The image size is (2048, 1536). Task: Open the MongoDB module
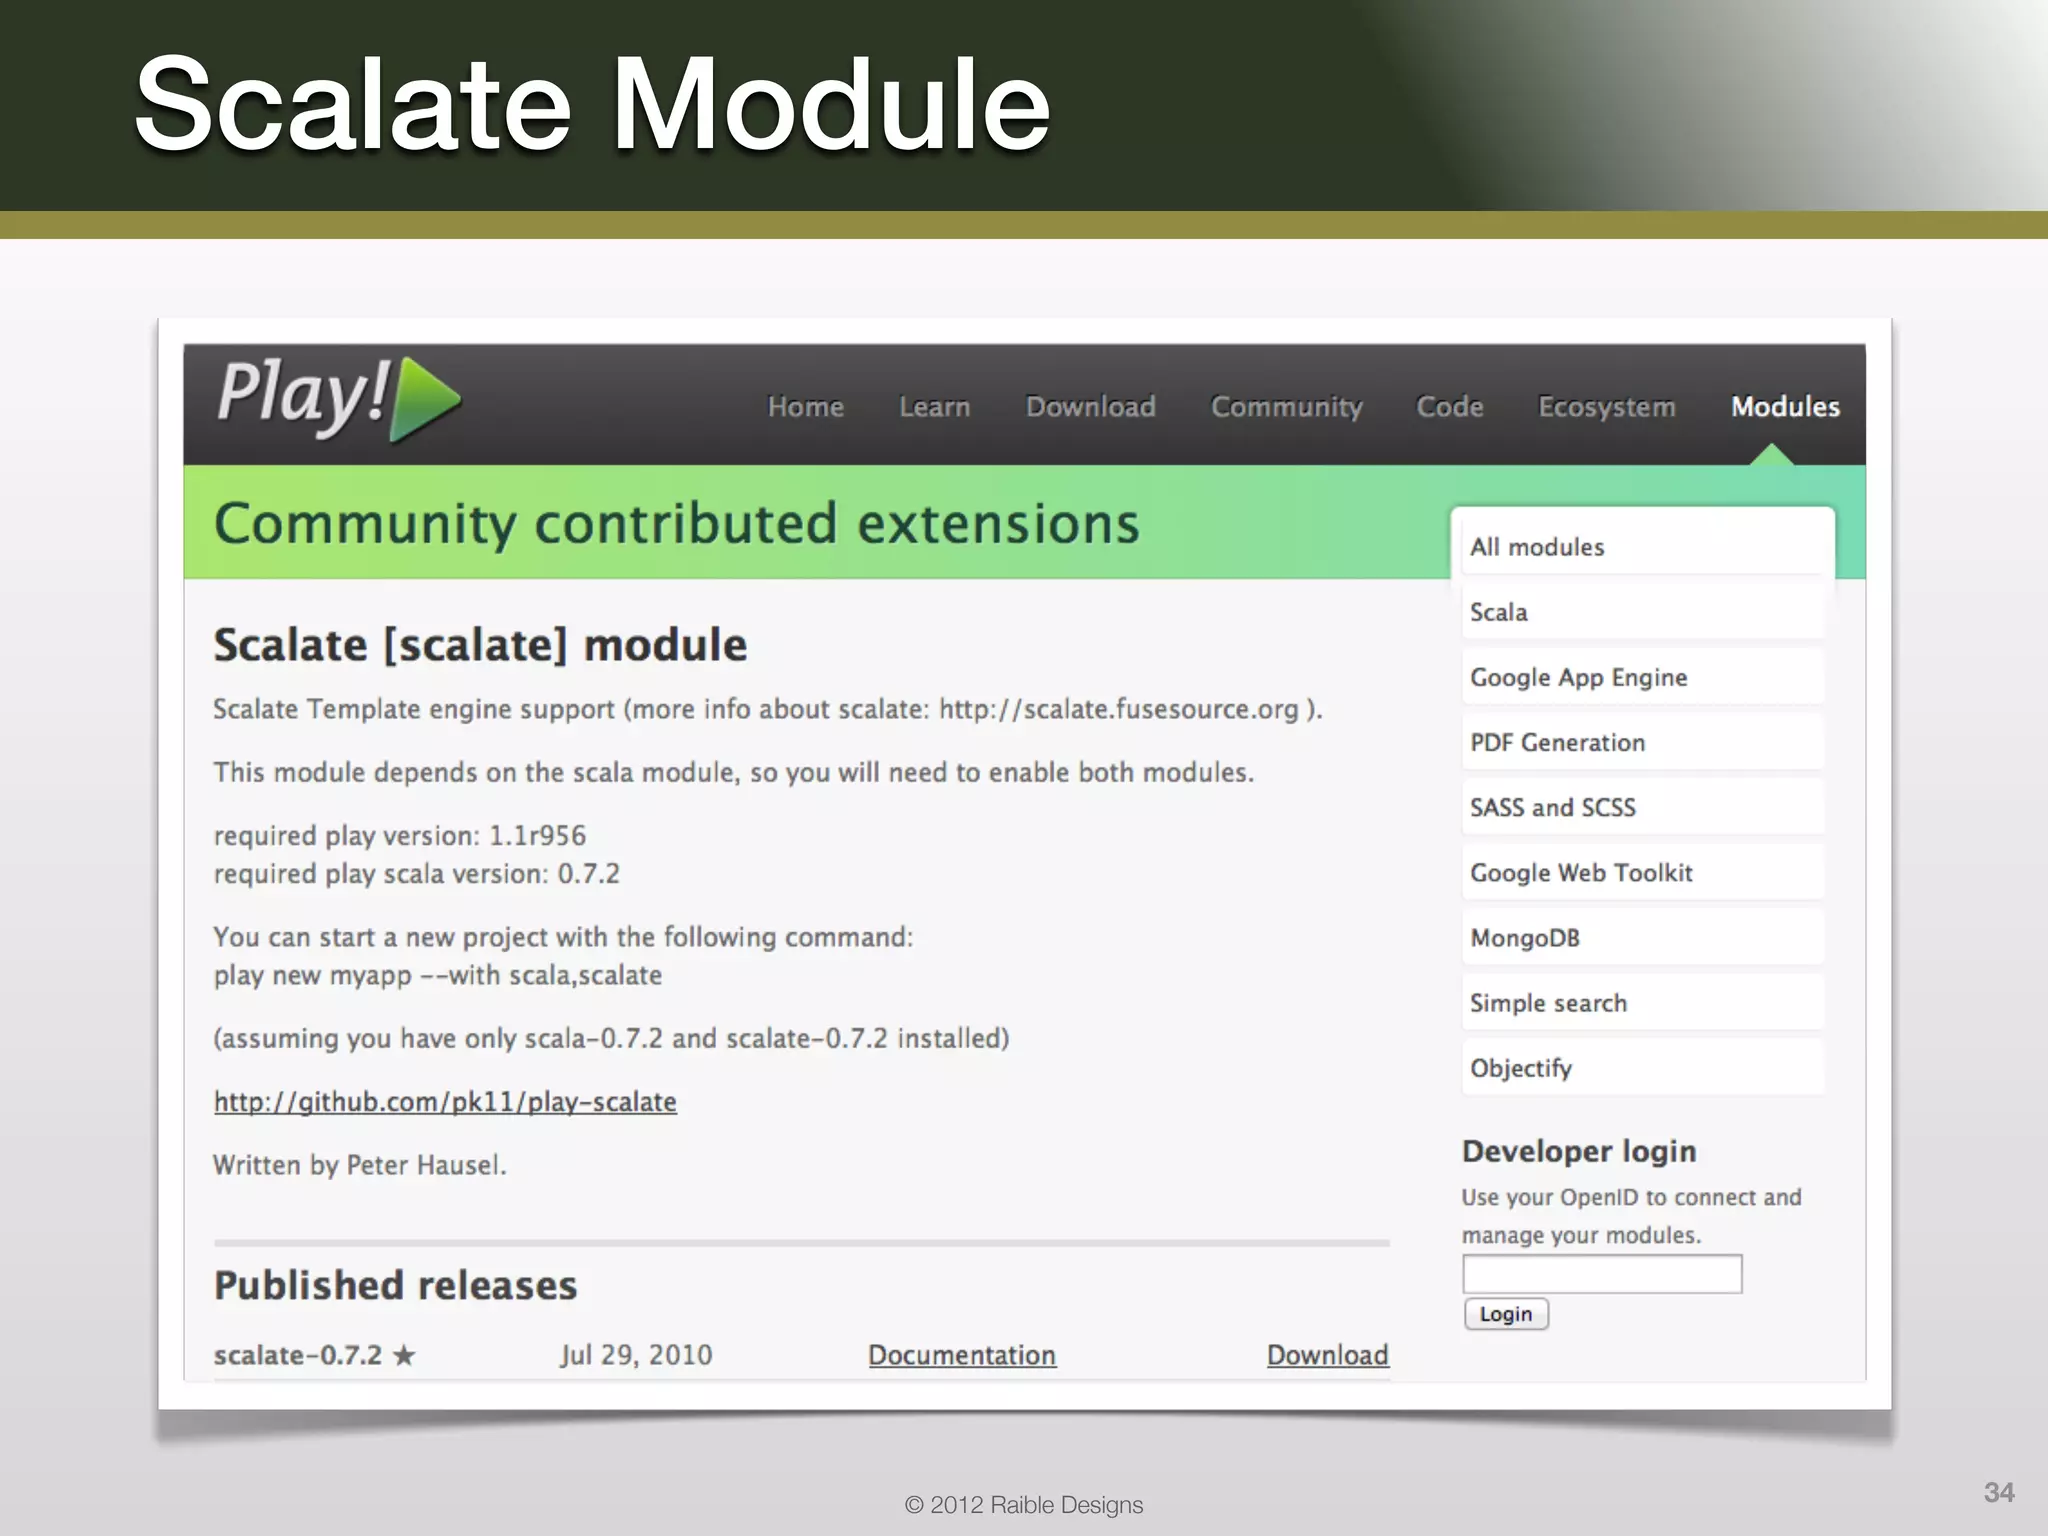(x=1643, y=938)
